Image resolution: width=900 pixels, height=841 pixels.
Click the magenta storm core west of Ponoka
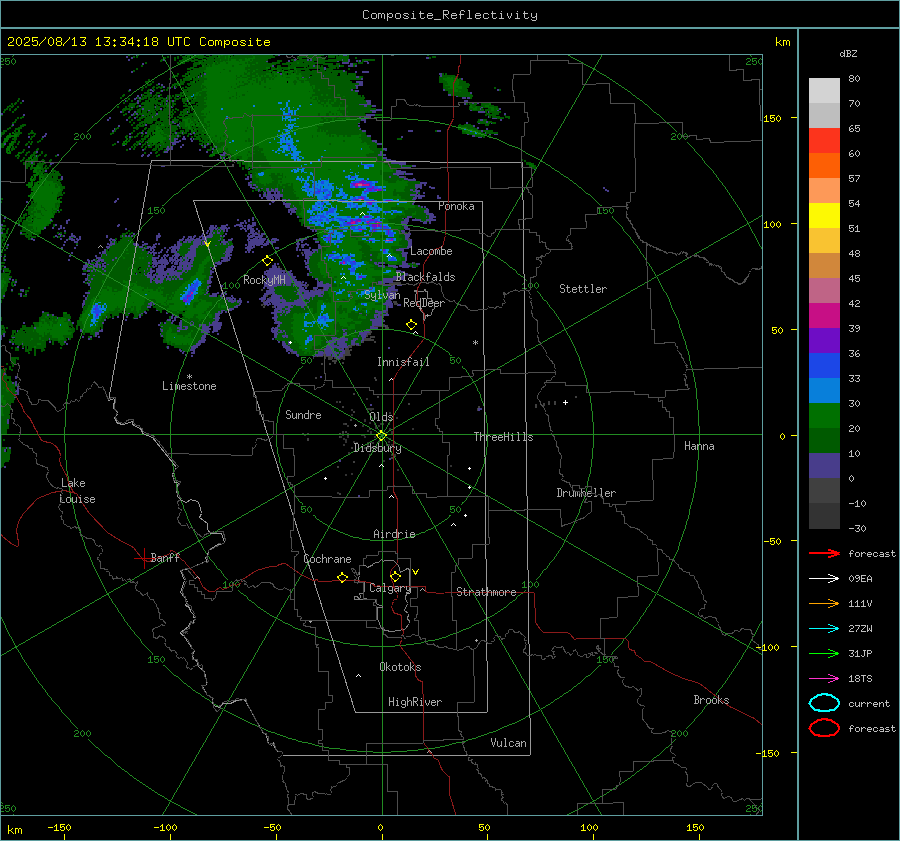362,184
